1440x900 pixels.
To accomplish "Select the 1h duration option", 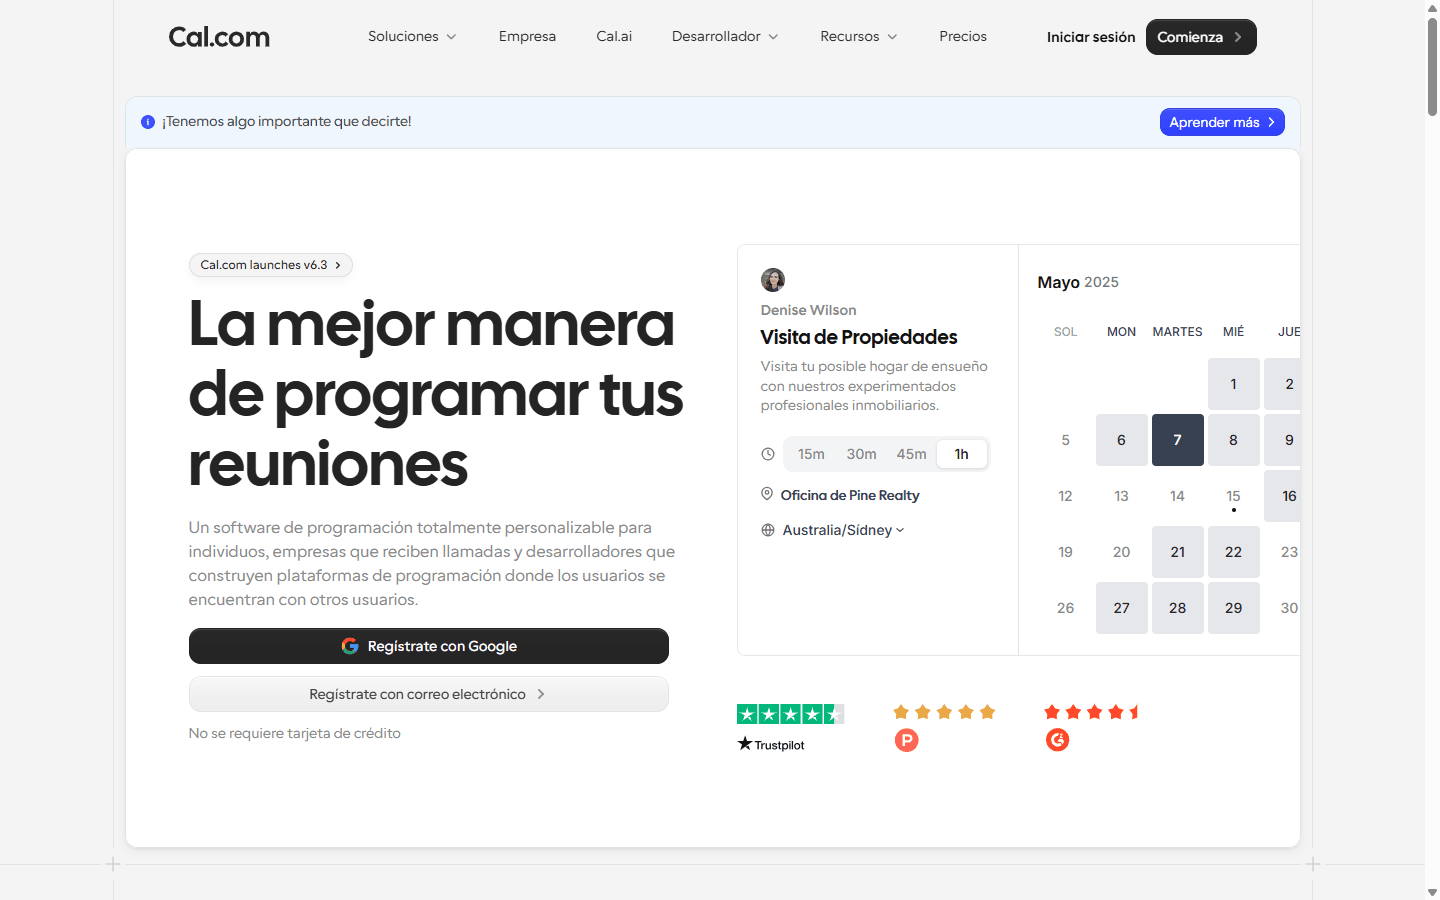I will (962, 454).
